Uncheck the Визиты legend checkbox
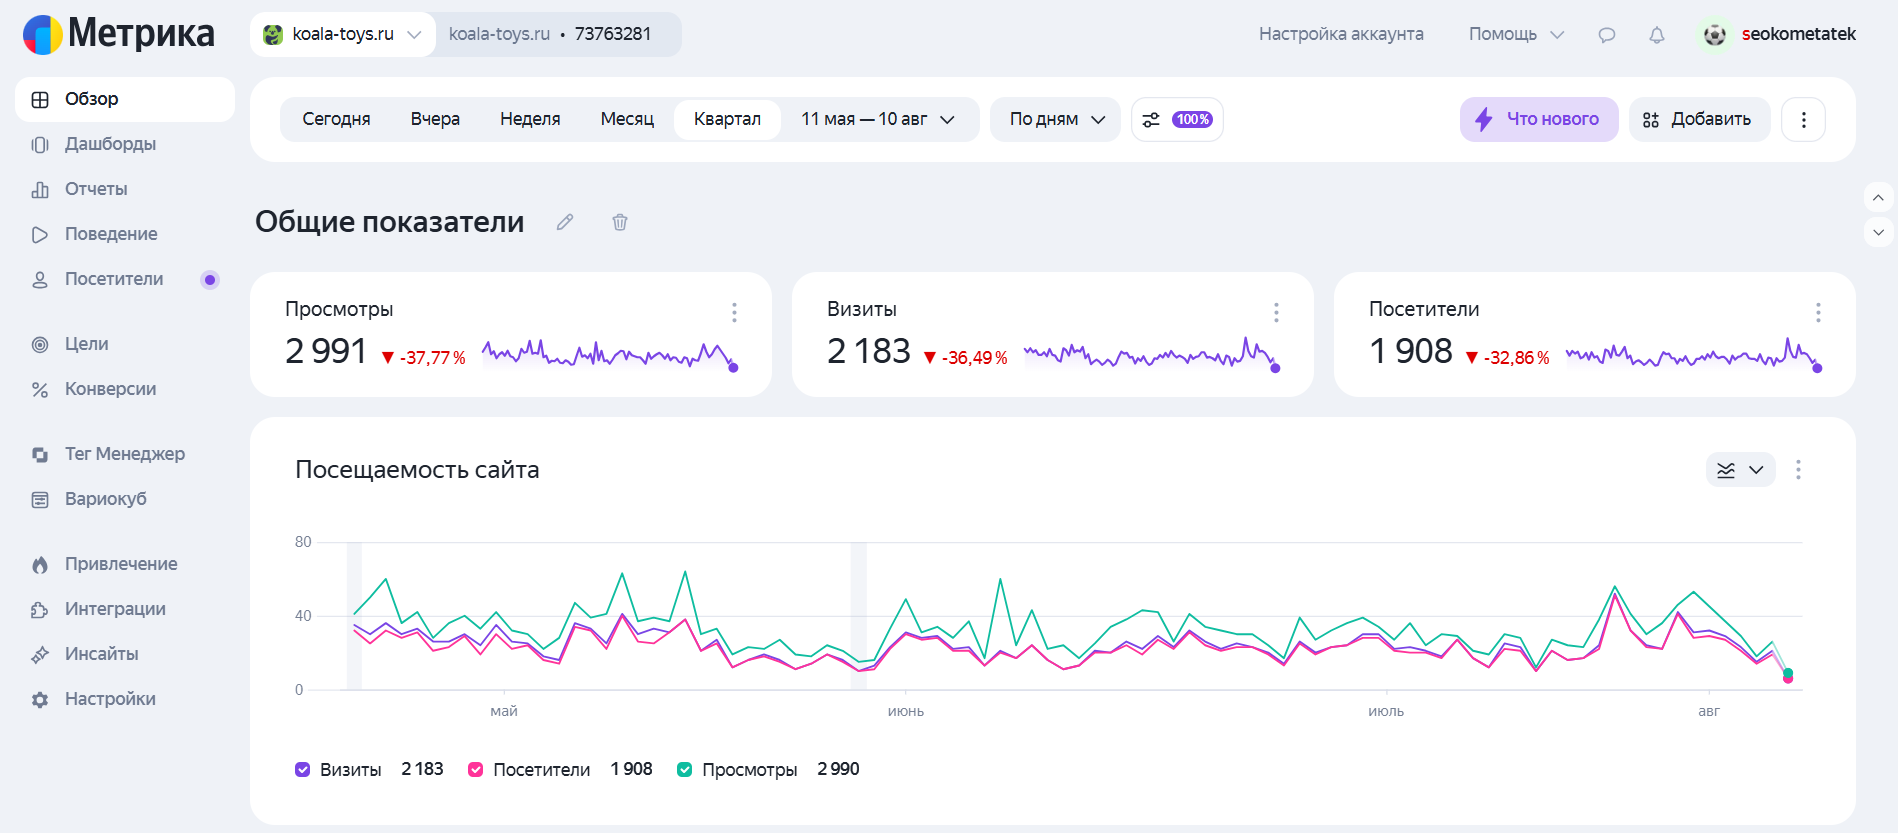1898x833 pixels. tap(303, 770)
